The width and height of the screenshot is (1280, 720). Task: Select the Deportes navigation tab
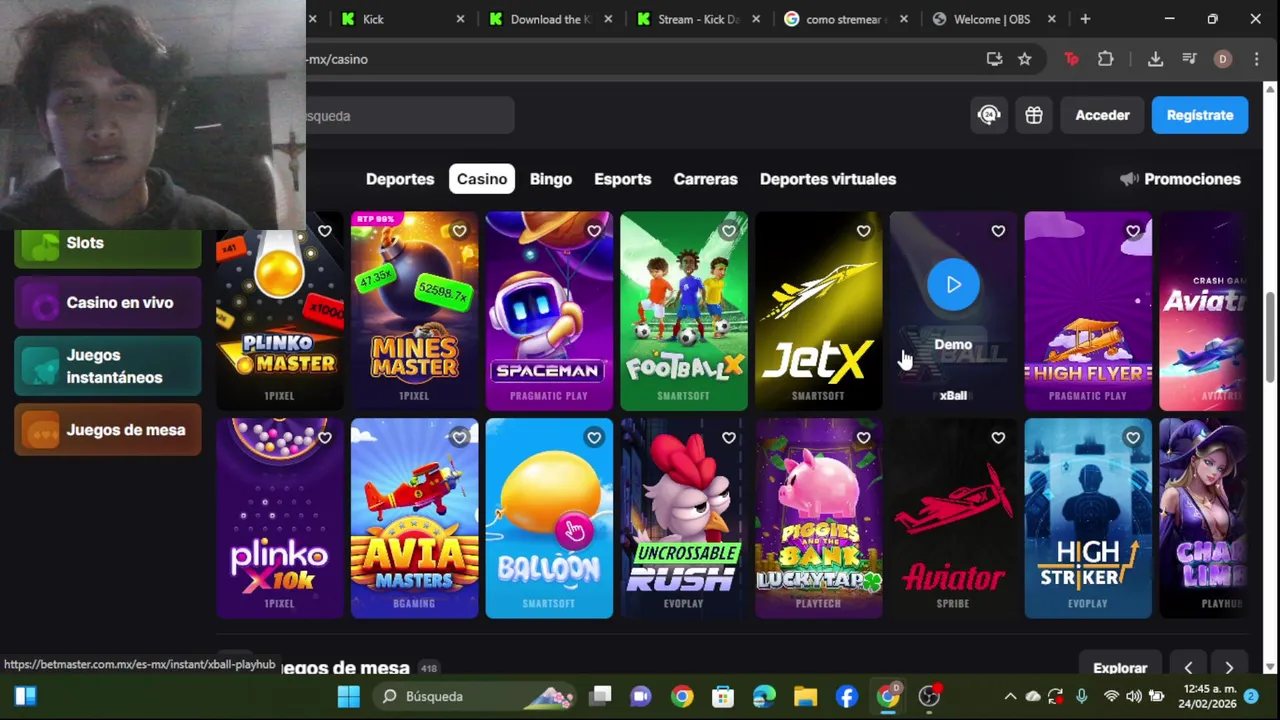tap(400, 179)
